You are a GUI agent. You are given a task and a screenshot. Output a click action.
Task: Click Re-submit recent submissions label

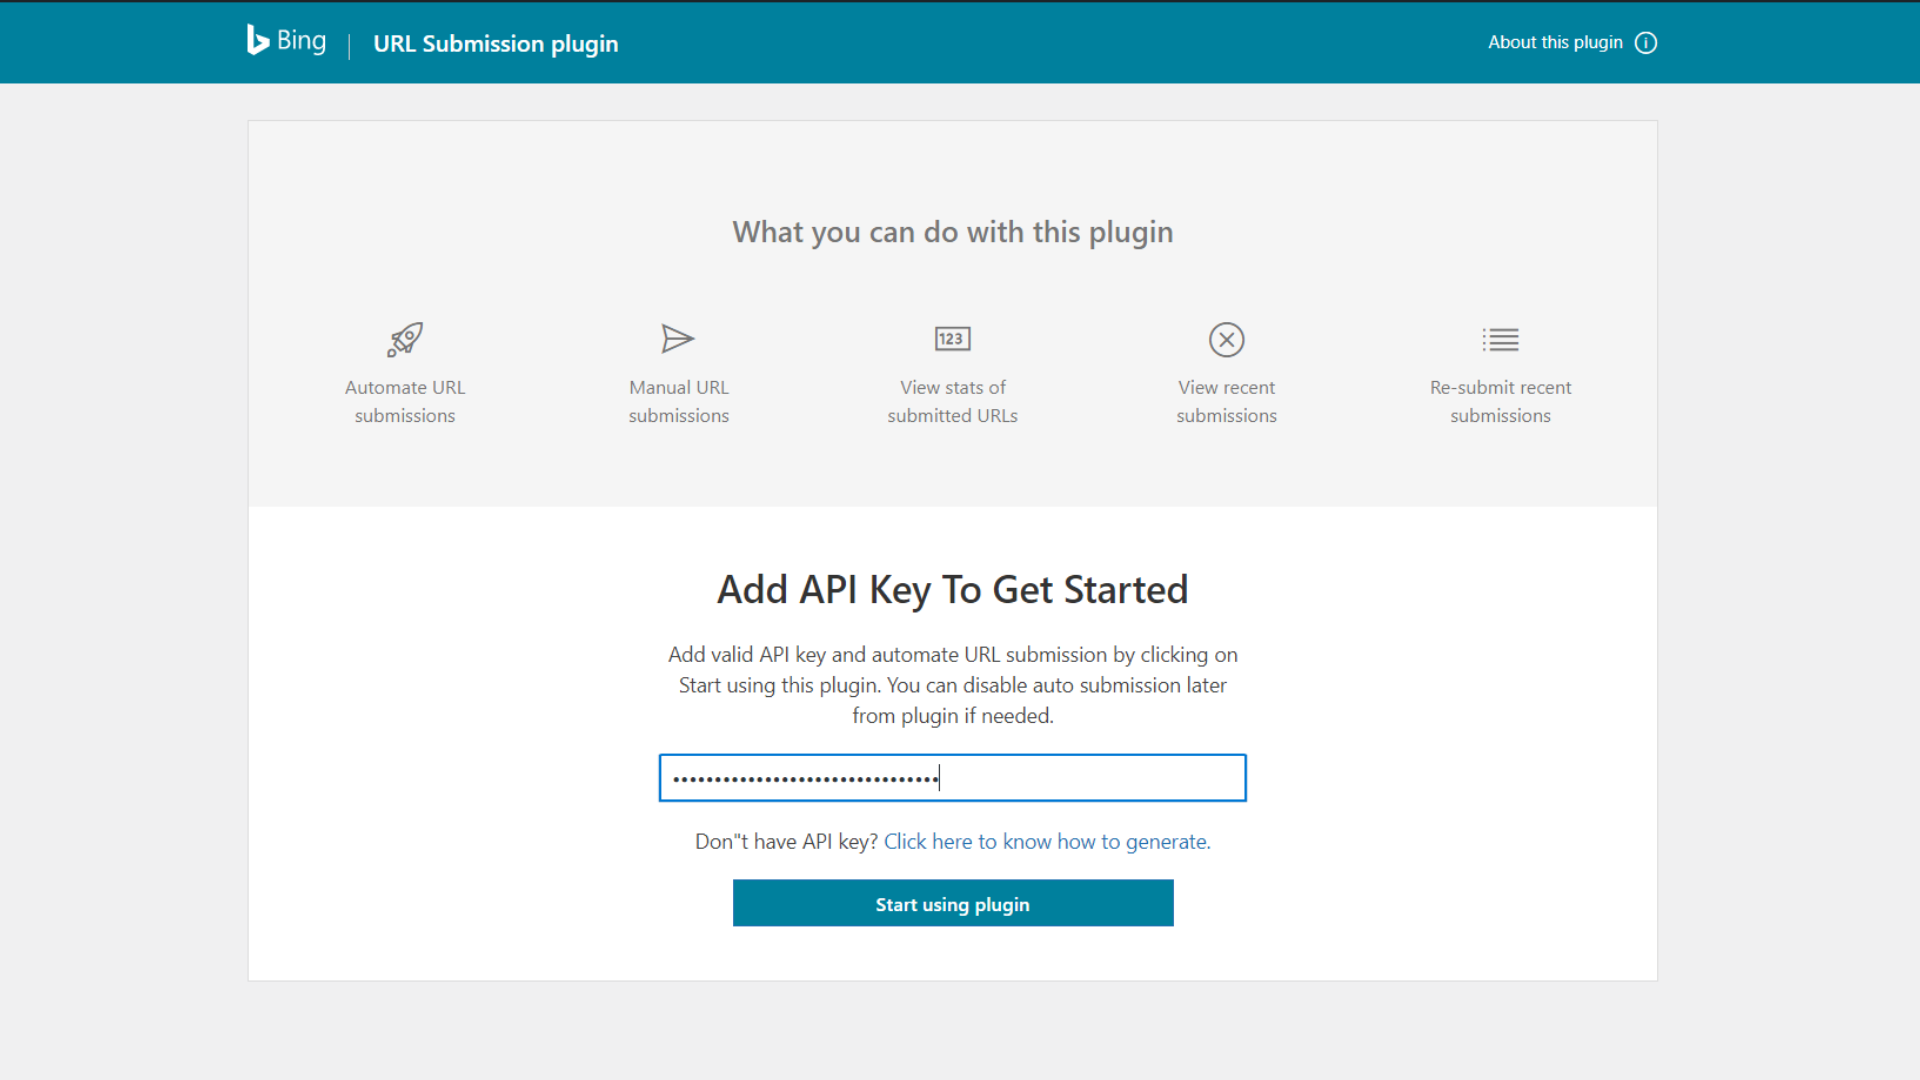1500,401
